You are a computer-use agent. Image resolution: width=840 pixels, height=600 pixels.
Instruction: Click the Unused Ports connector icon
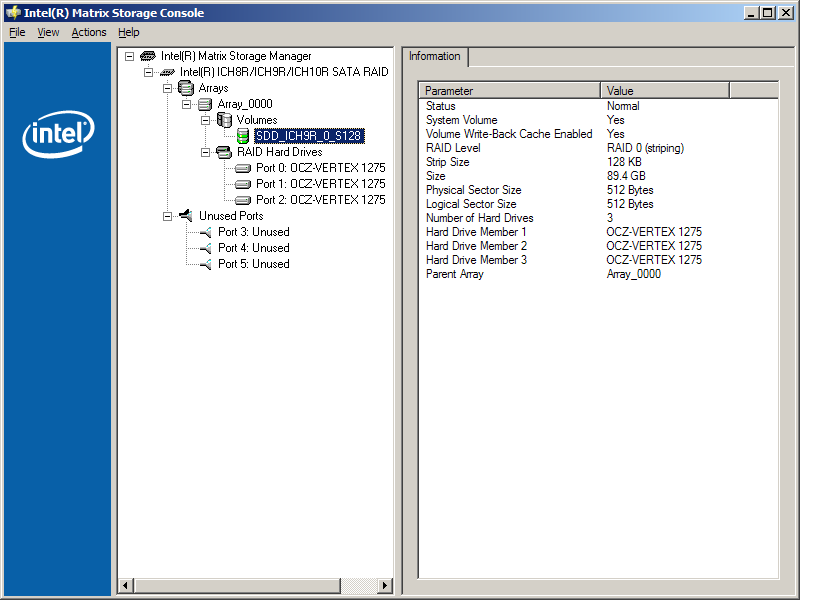click(x=186, y=215)
